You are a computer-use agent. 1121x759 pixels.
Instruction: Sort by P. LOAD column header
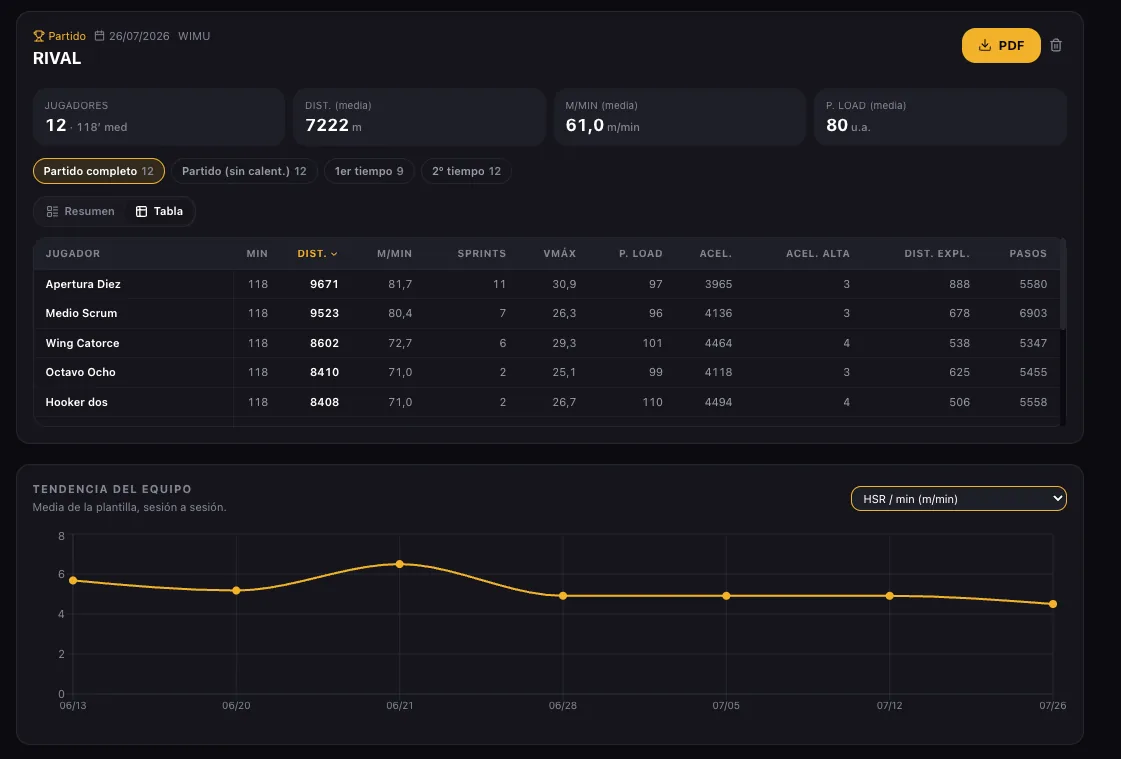click(x=641, y=254)
